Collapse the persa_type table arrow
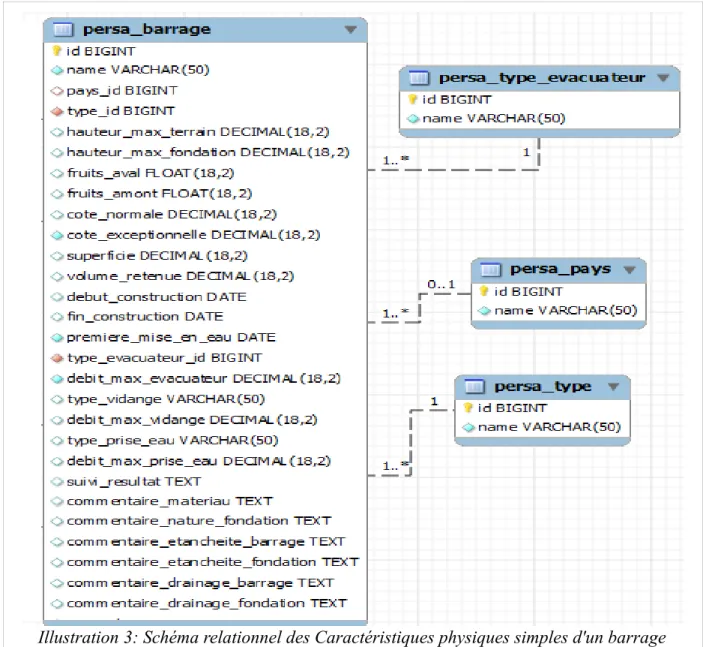 click(x=613, y=387)
